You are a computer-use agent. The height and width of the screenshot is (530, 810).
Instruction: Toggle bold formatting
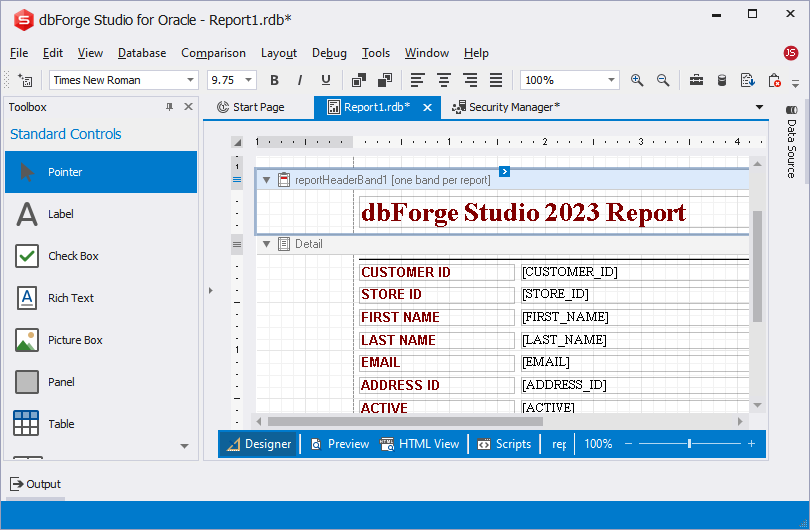pyautogui.click(x=274, y=80)
